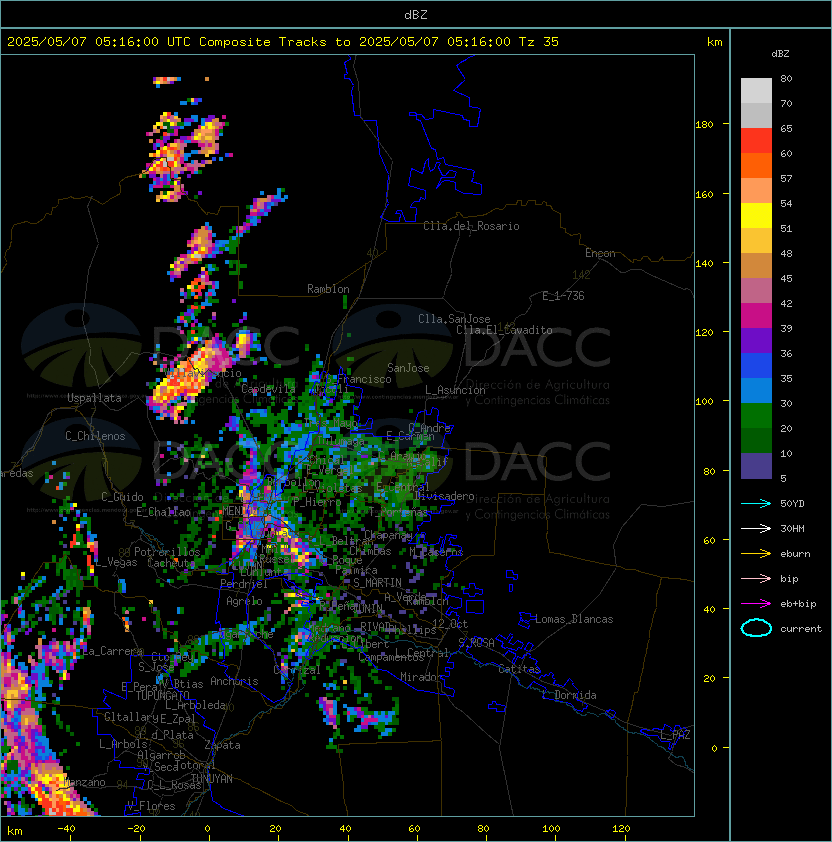This screenshot has height=842, width=832.
Task: Select the green 30-20 dBZ legend swatch
Action: 756,416
